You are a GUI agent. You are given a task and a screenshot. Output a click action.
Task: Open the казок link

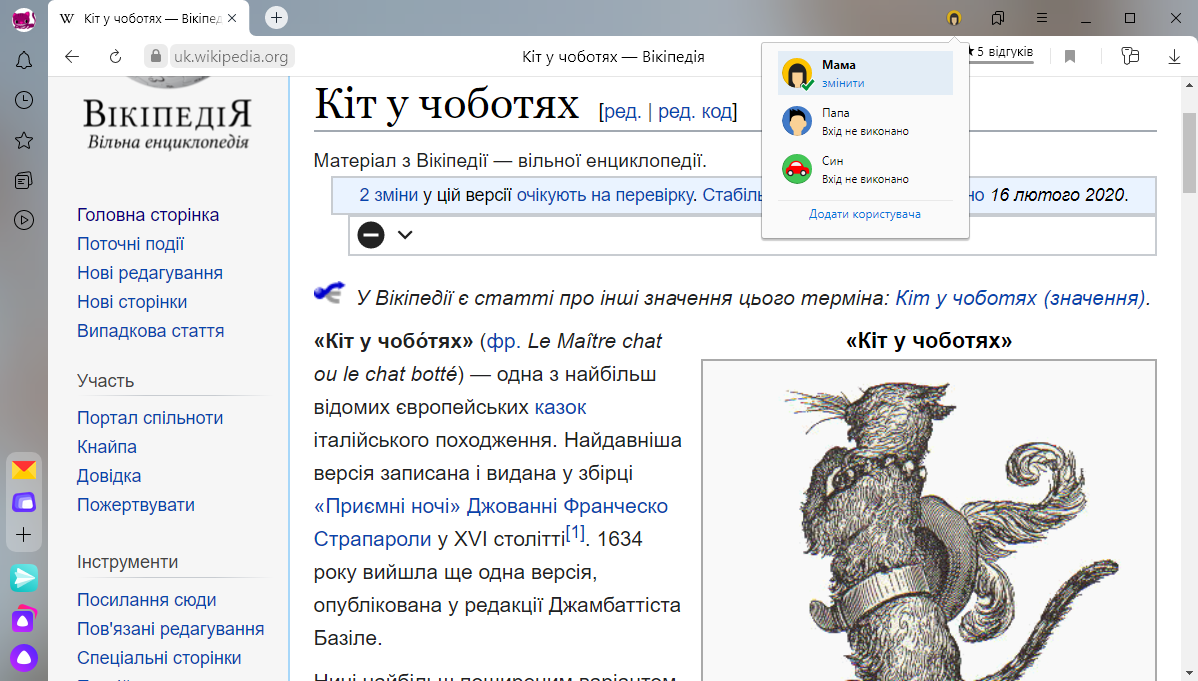click(560, 407)
